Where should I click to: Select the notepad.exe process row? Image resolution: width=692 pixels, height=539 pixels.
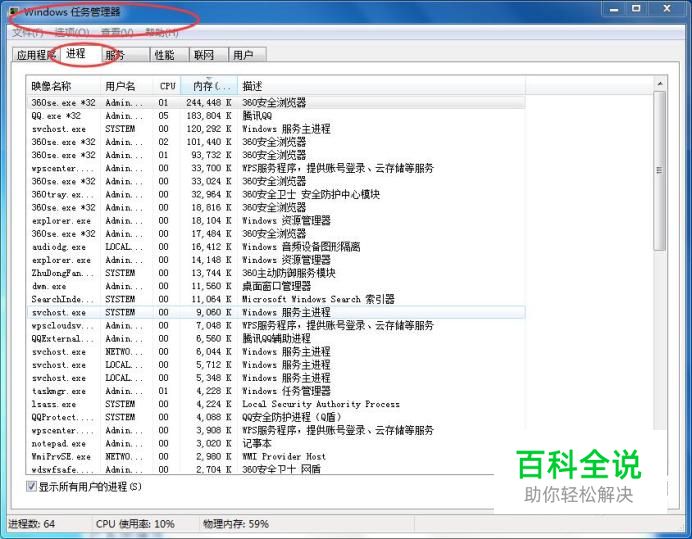click(276, 443)
